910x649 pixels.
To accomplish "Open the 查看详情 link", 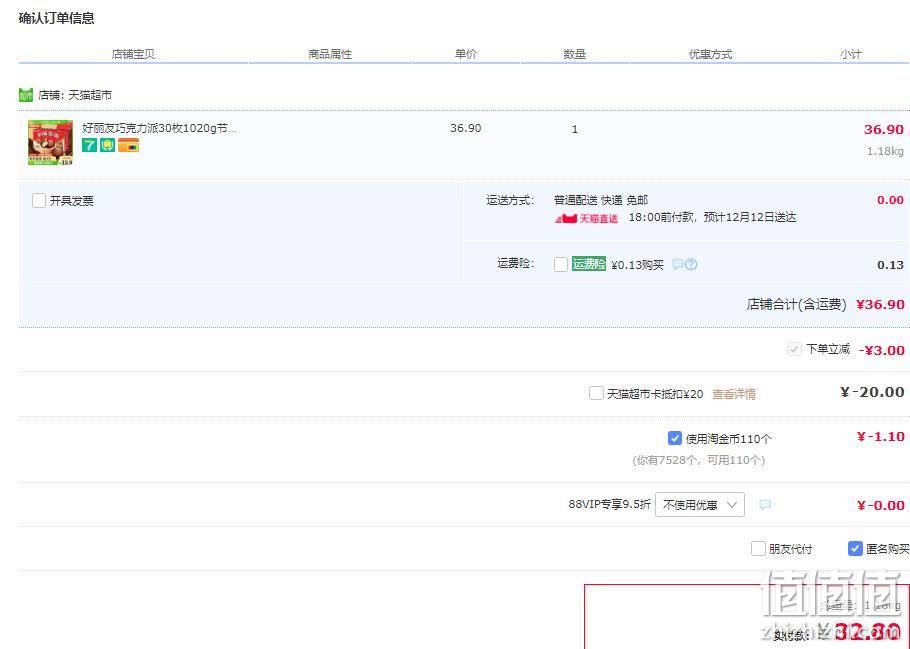I will point(734,394).
